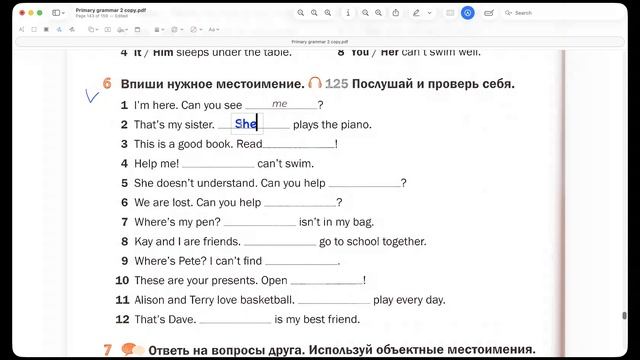This screenshot has width=640, height=360.
Task: Click the text 'Where's my pen?'
Action: 177,222
